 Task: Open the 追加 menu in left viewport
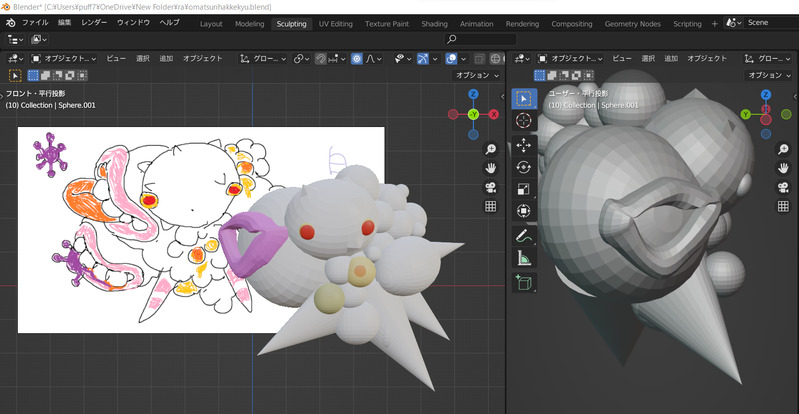(x=166, y=59)
